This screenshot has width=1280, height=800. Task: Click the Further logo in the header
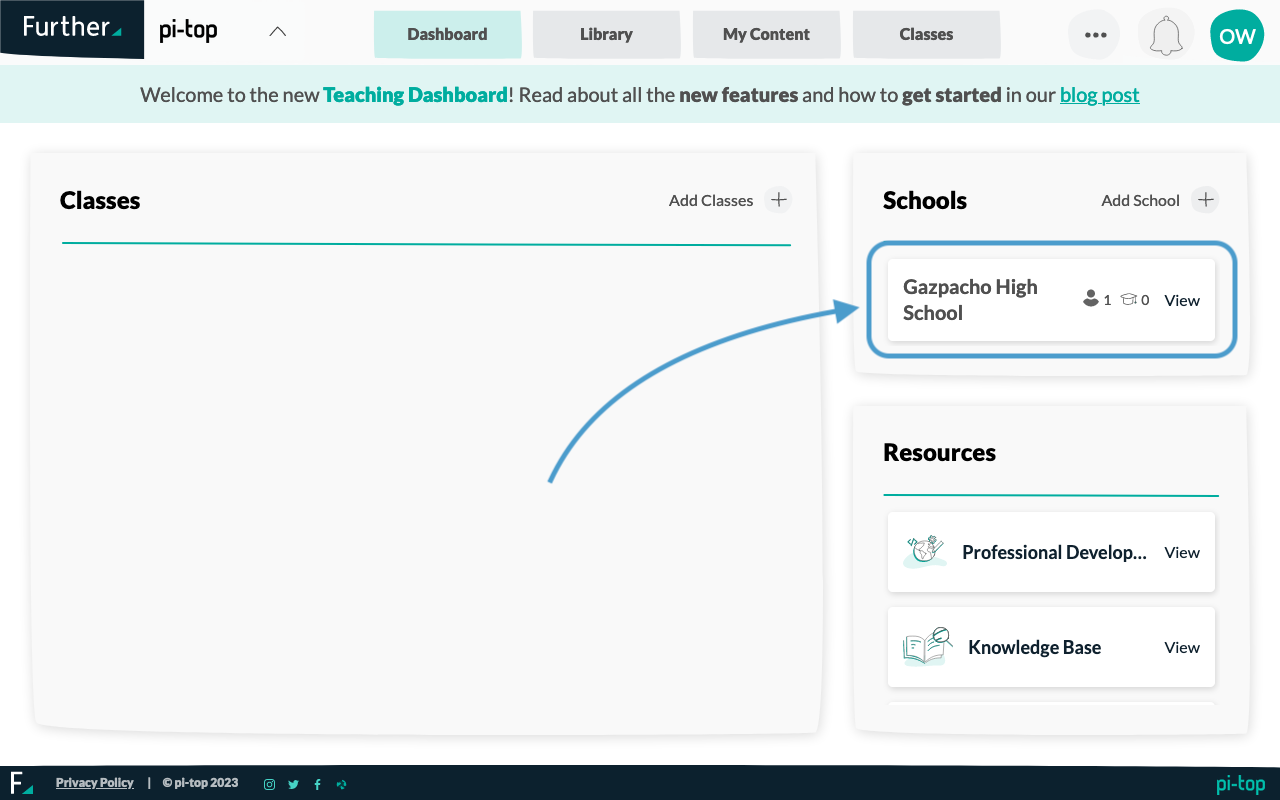(x=72, y=28)
